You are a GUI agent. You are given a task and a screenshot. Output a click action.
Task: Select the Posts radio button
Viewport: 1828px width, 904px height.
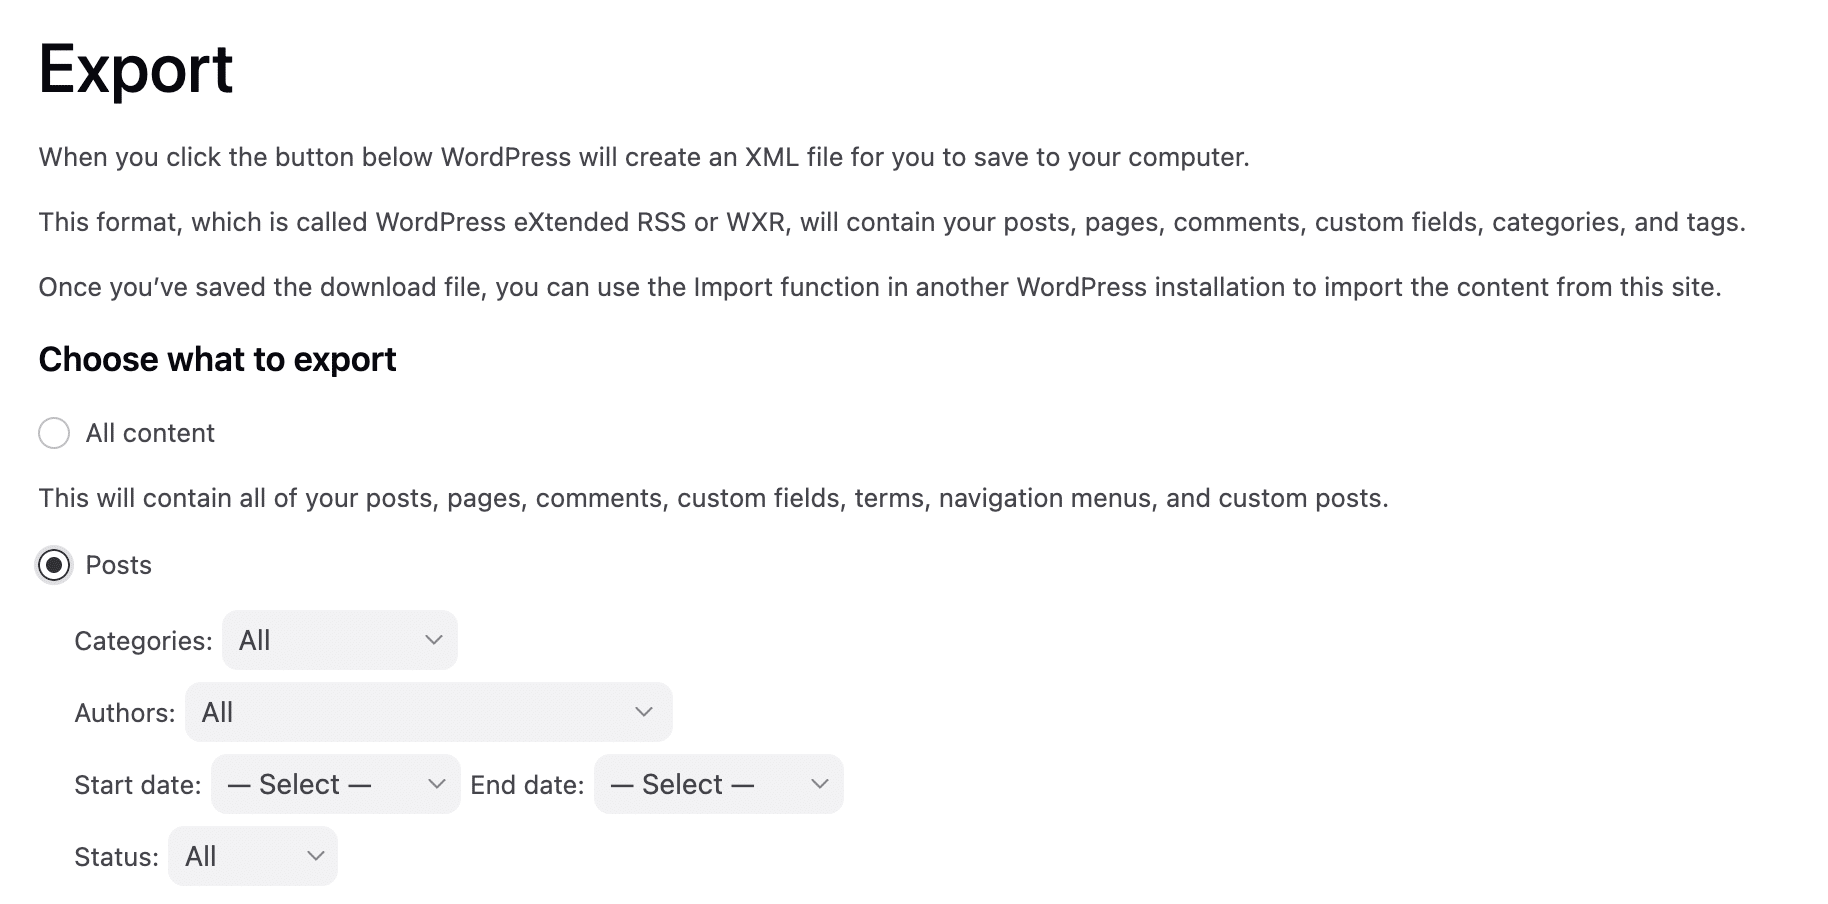pyautogui.click(x=53, y=565)
